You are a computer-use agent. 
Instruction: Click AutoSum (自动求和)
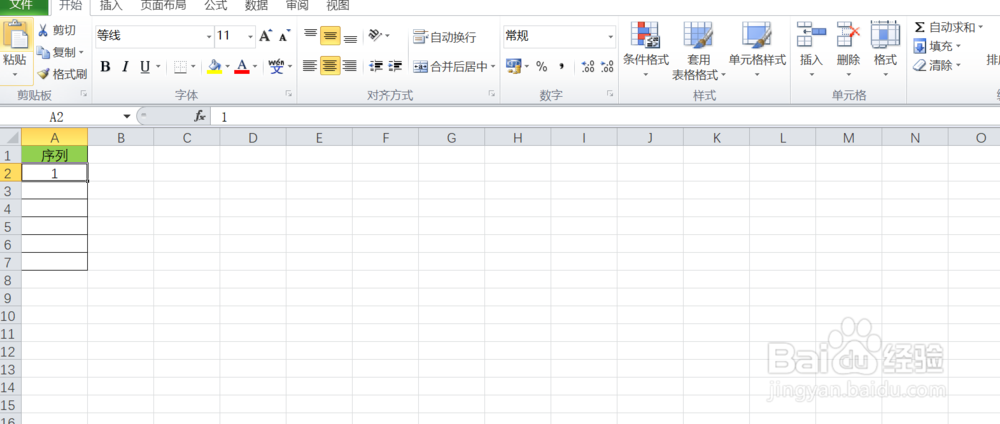[x=944, y=27]
